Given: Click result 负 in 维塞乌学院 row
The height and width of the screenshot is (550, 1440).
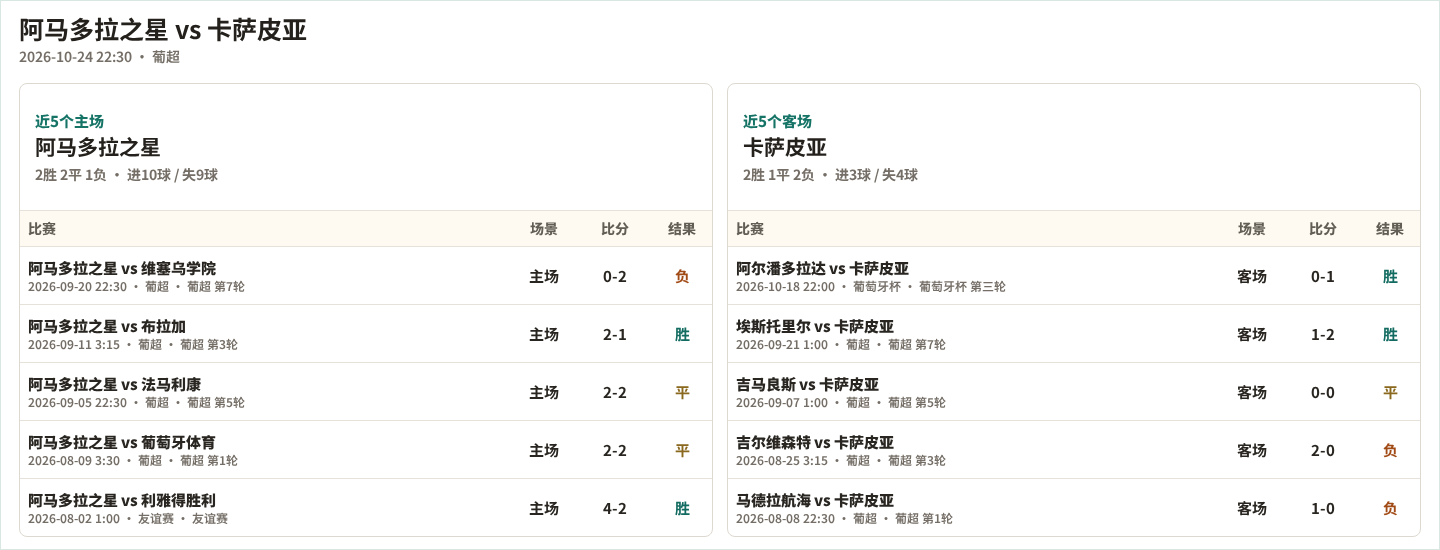Looking at the screenshot, I should (682, 276).
